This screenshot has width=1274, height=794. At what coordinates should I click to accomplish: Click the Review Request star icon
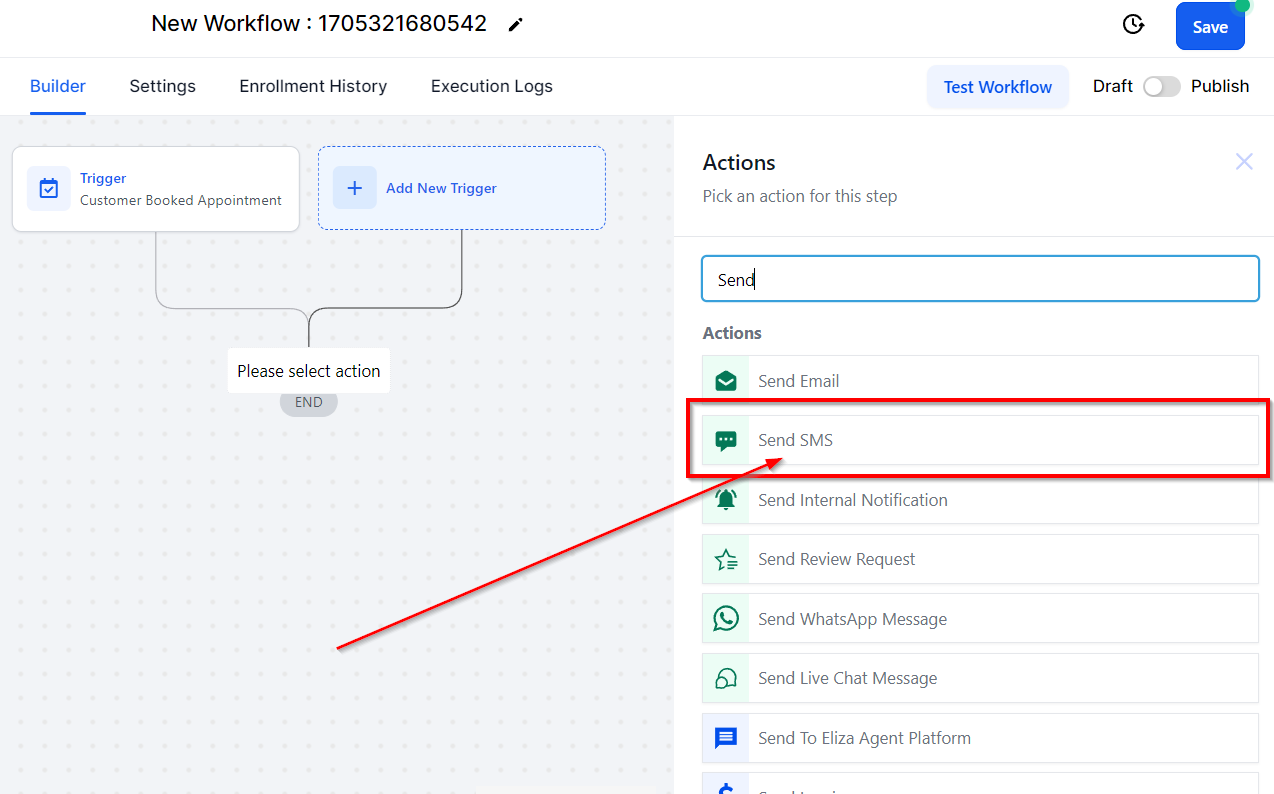click(x=726, y=559)
